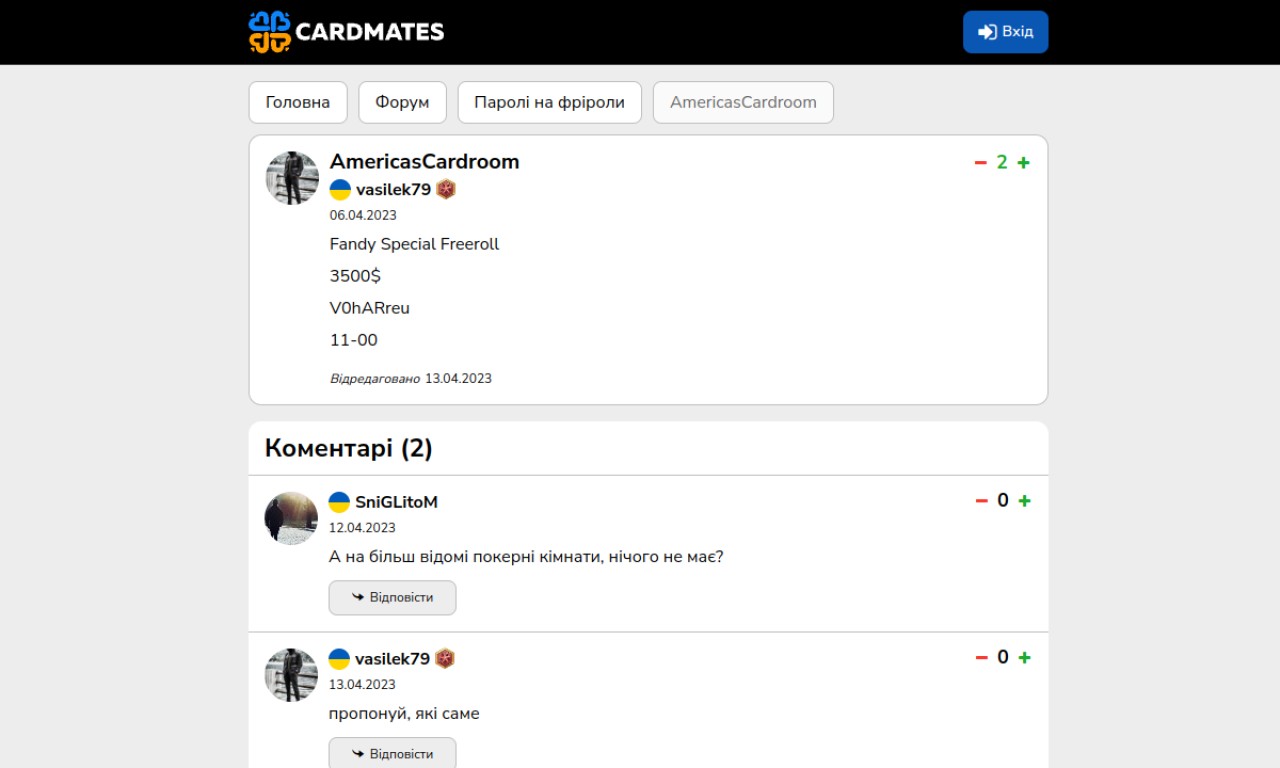Reply to SniGLitoM's comment via Відповісти
Screen dimensions: 1280x768
click(392, 598)
